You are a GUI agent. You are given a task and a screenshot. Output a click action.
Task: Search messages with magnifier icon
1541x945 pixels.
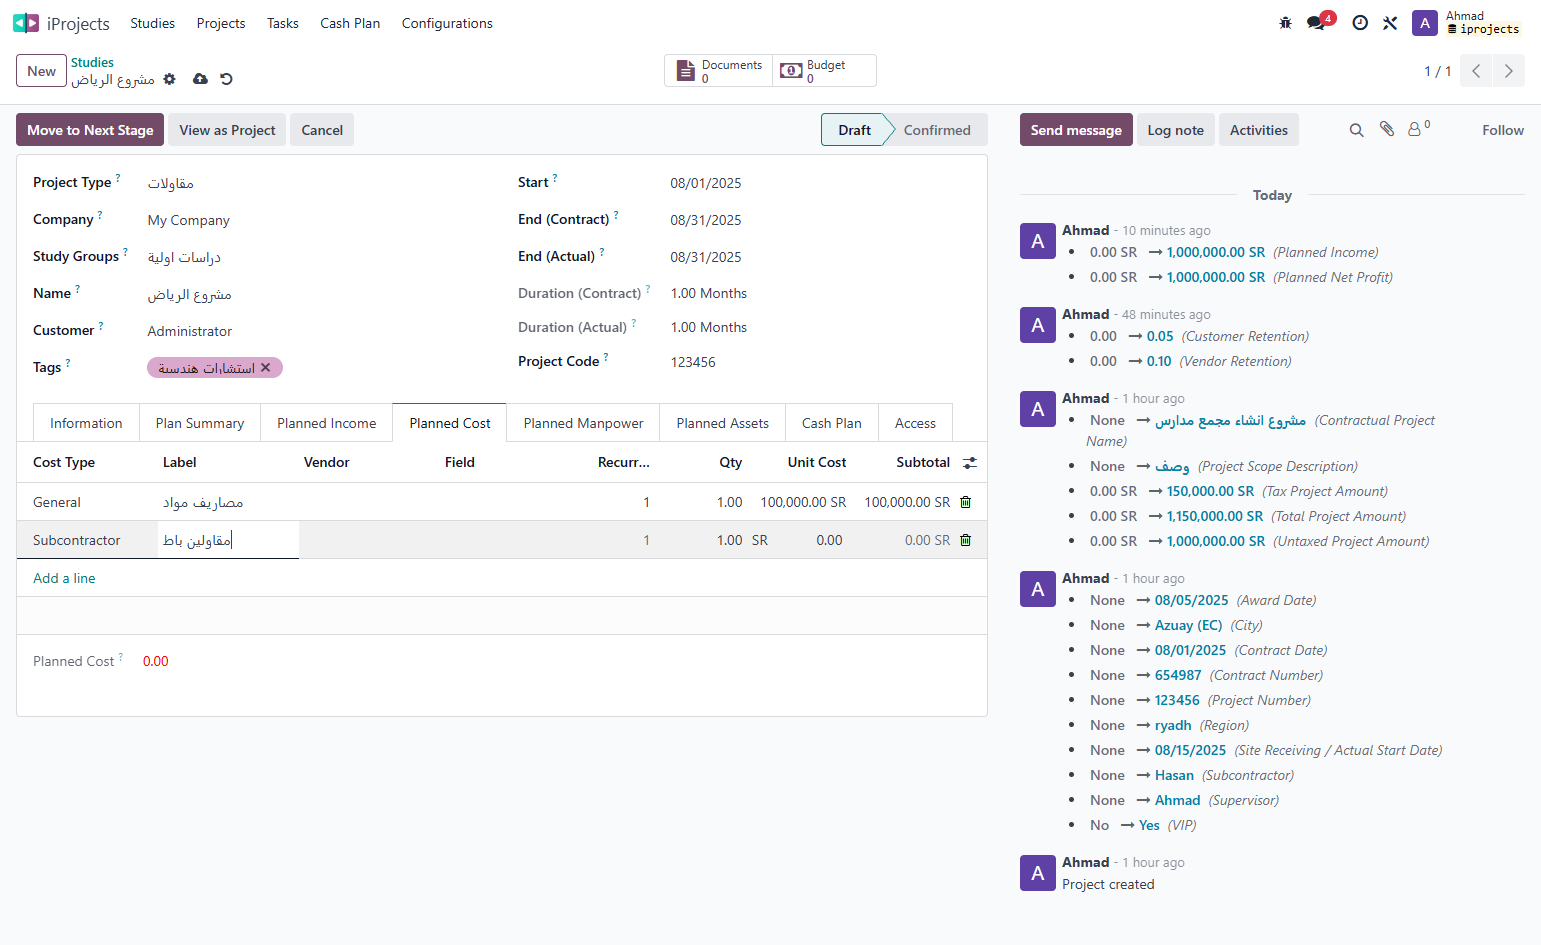pos(1356,130)
